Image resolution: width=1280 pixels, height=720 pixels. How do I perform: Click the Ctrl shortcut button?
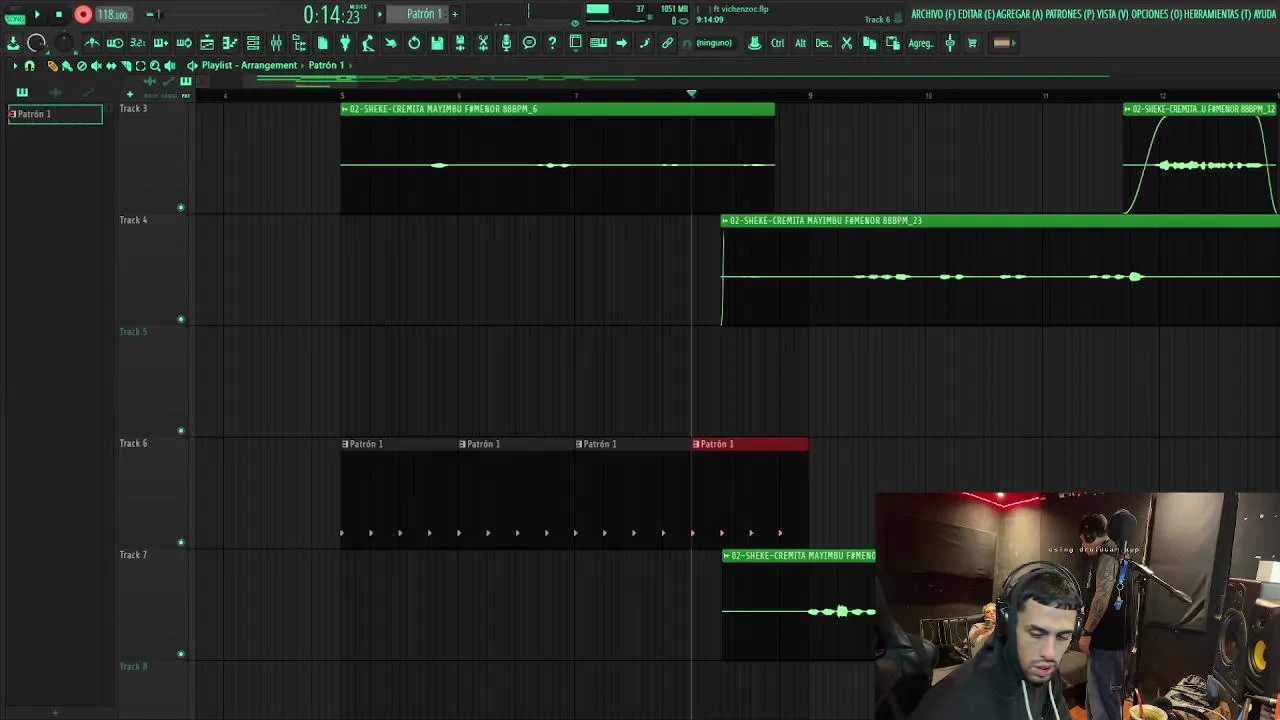(777, 43)
